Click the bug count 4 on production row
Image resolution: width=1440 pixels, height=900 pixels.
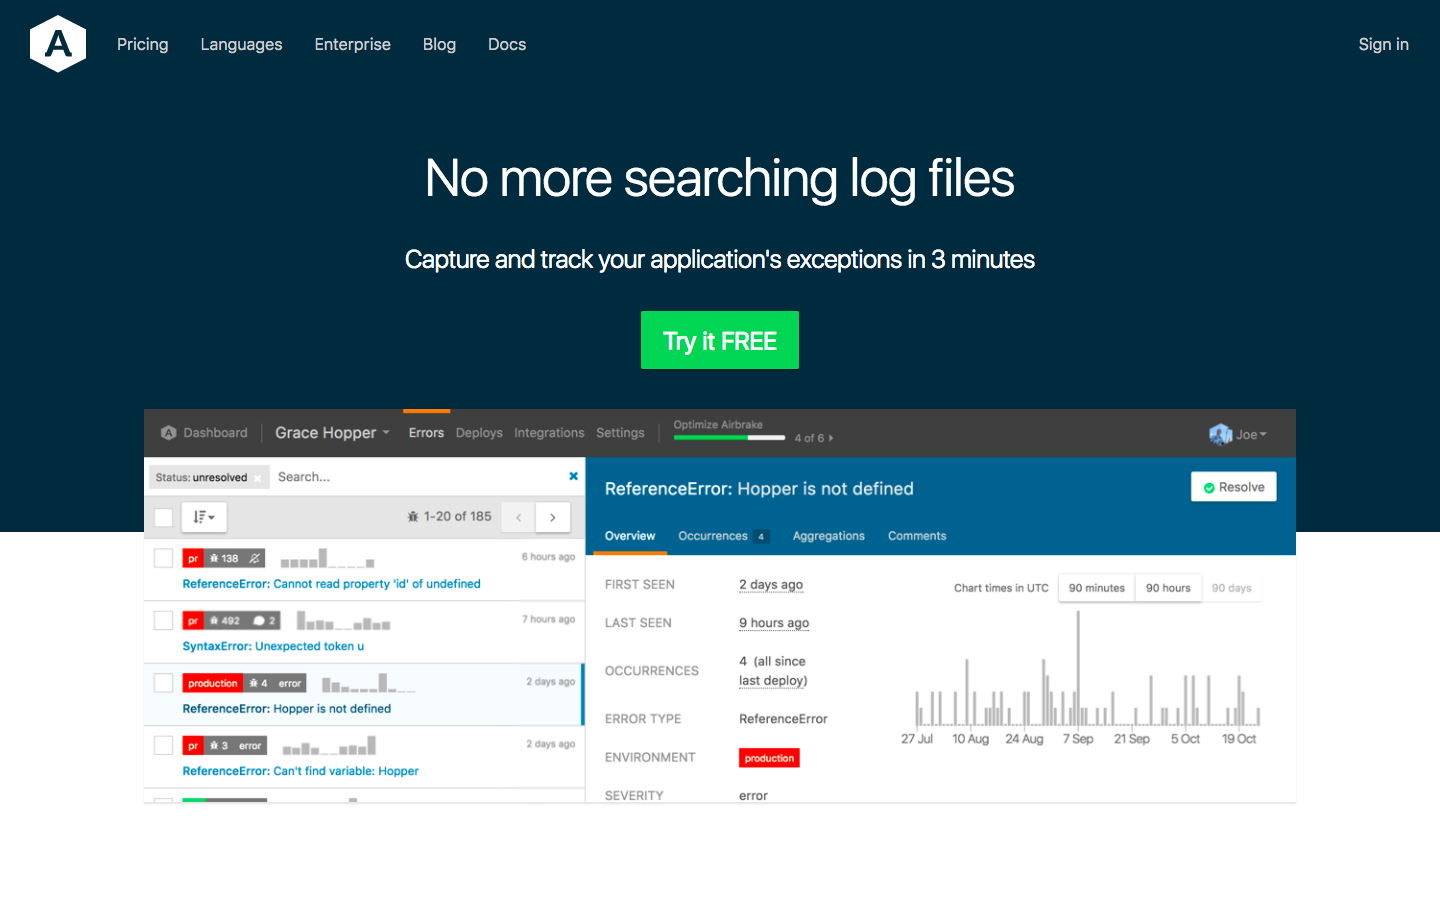[258, 683]
